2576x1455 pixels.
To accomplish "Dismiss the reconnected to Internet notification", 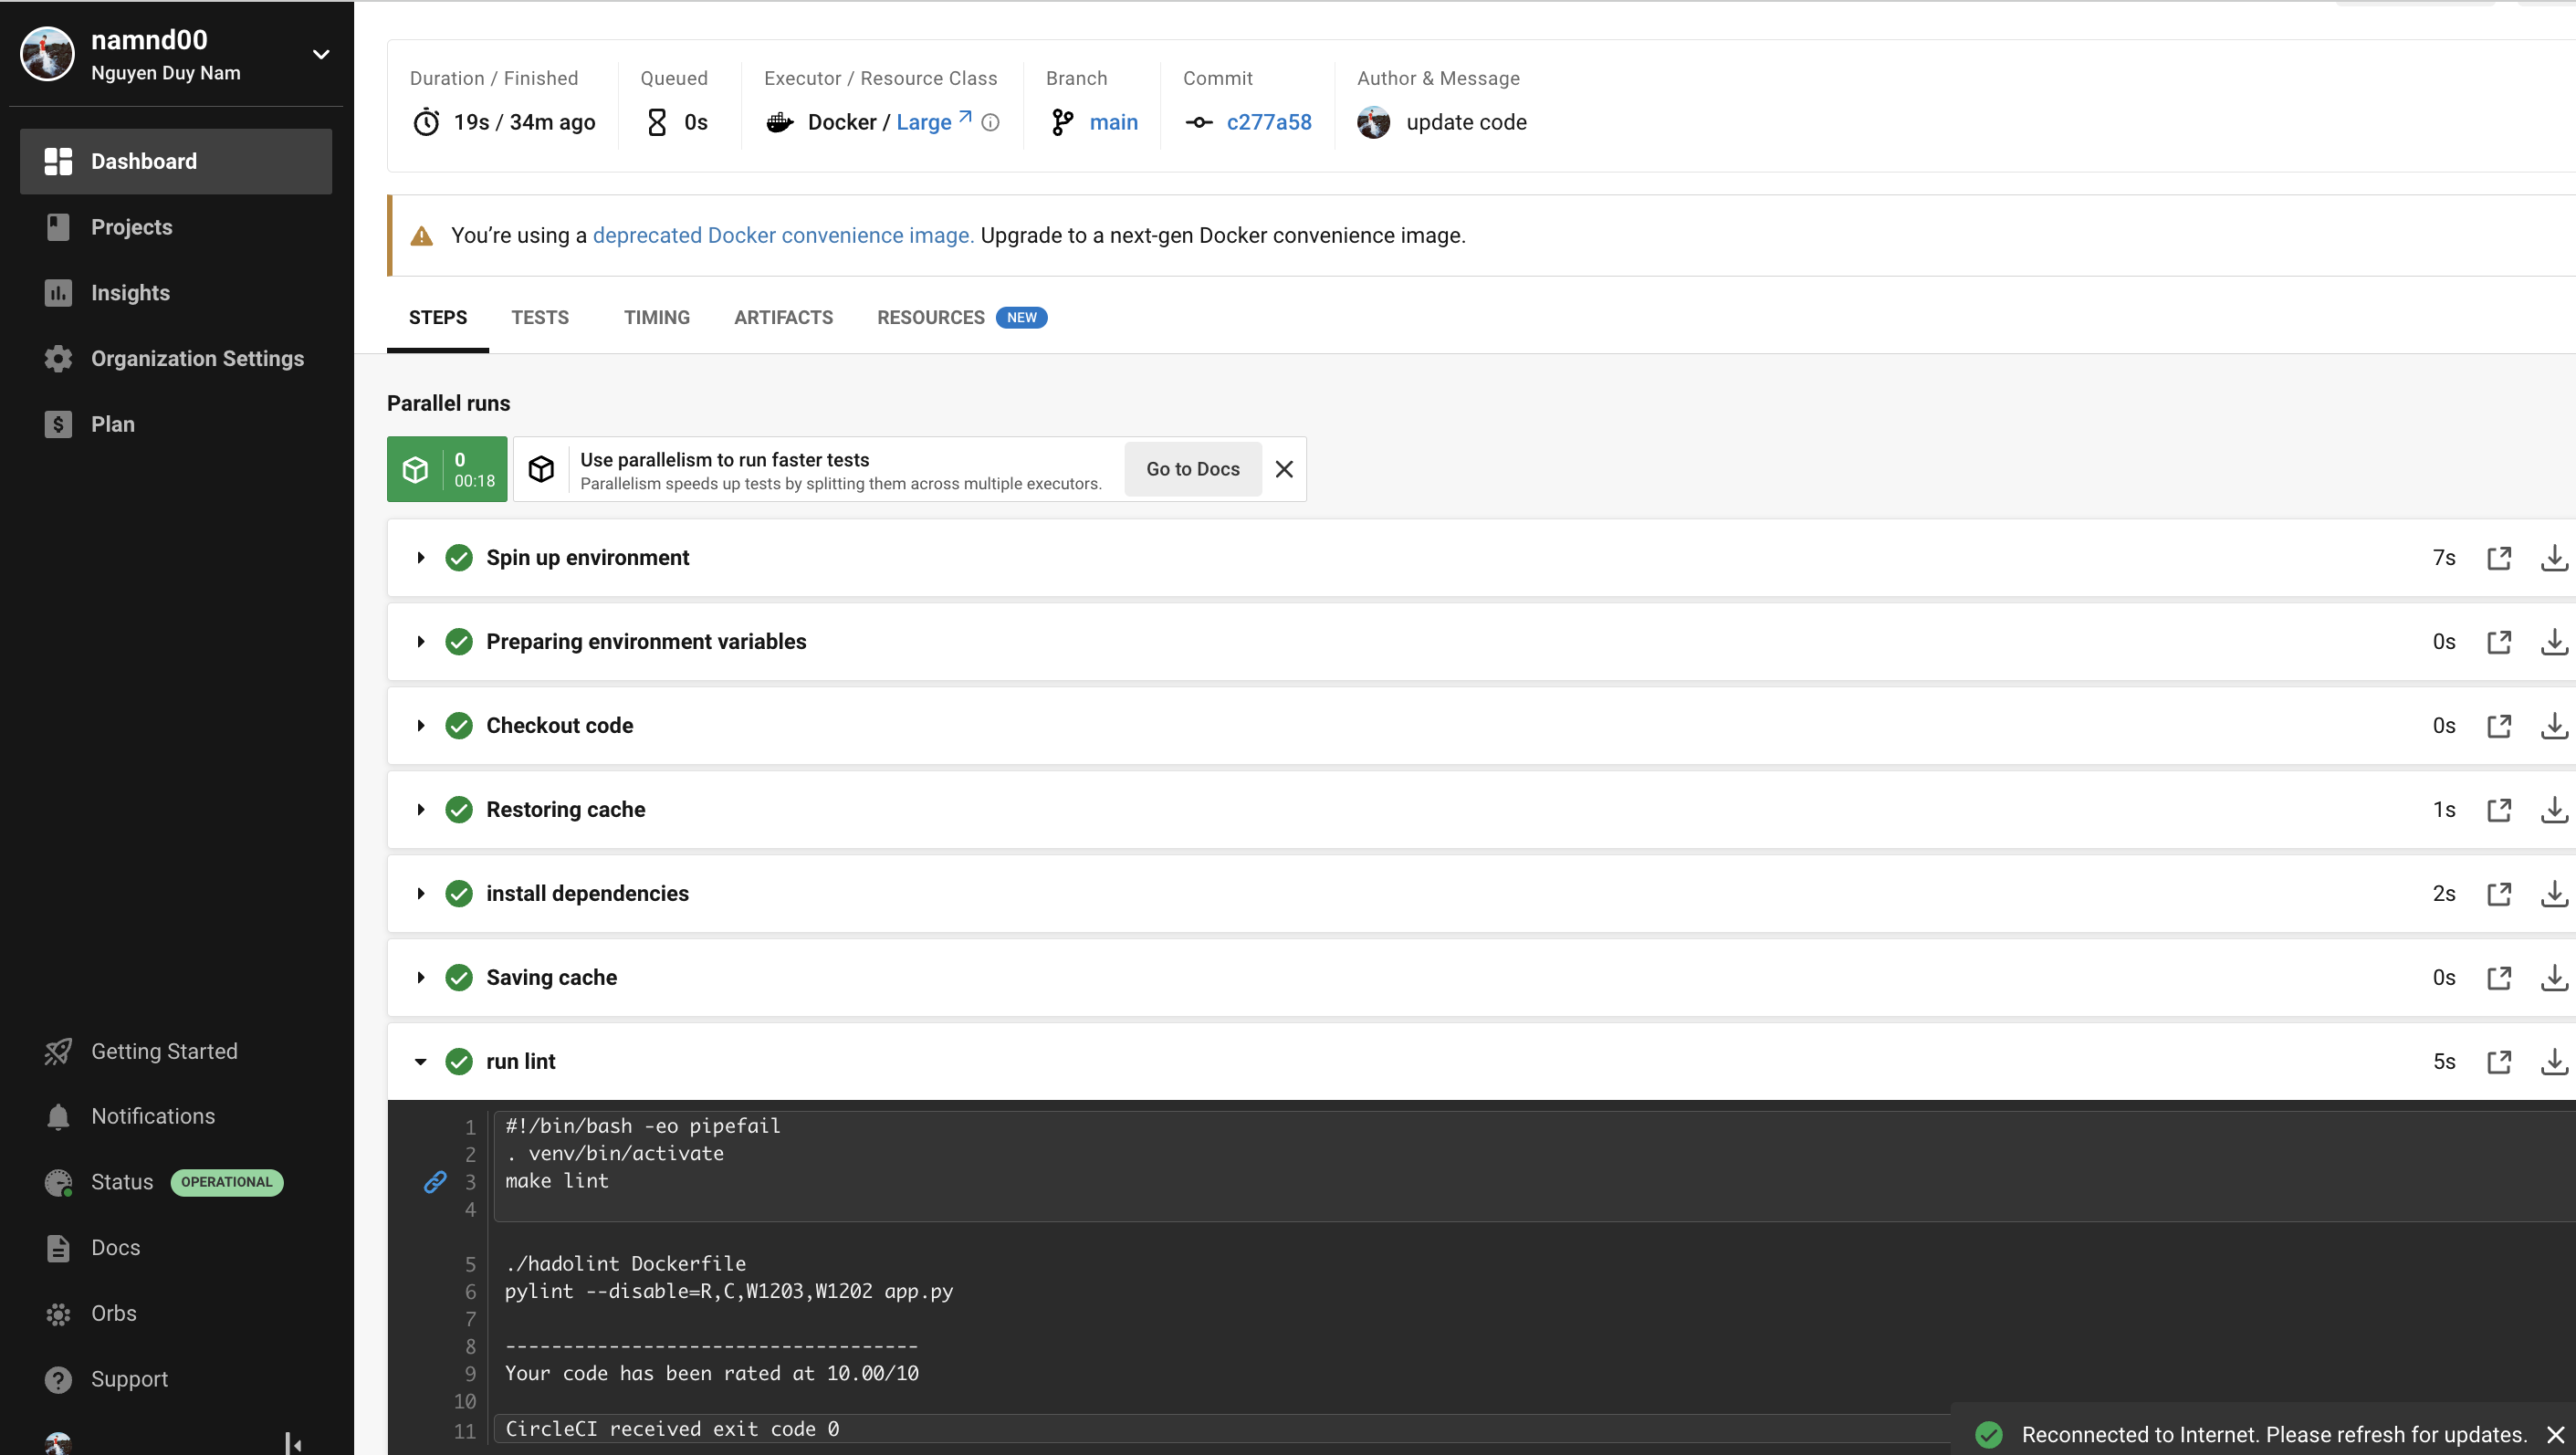I will (x=2555, y=1435).
